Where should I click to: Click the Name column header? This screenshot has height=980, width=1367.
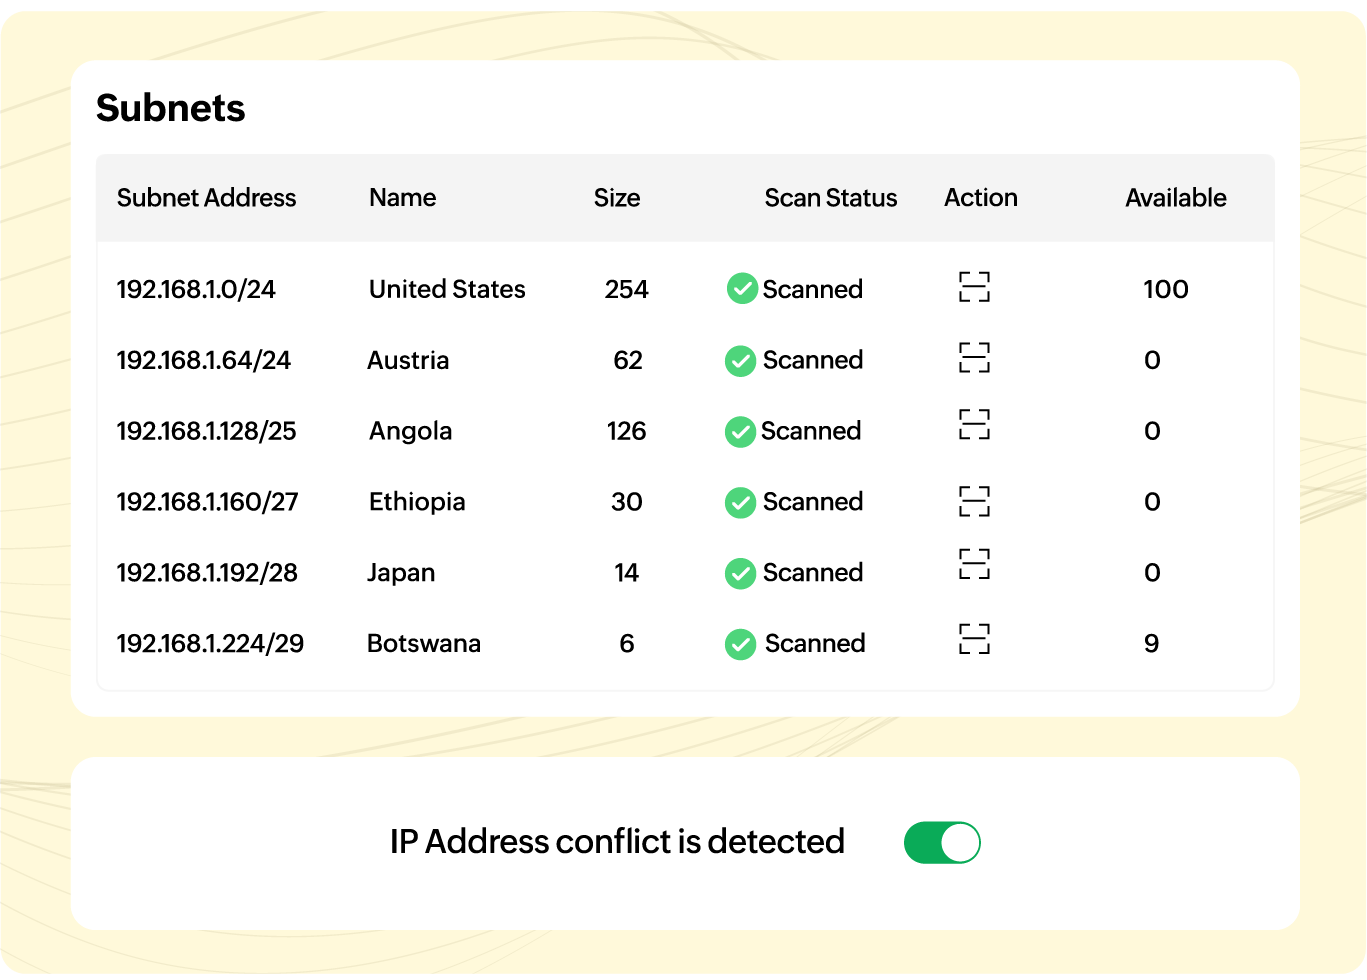(x=402, y=198)
